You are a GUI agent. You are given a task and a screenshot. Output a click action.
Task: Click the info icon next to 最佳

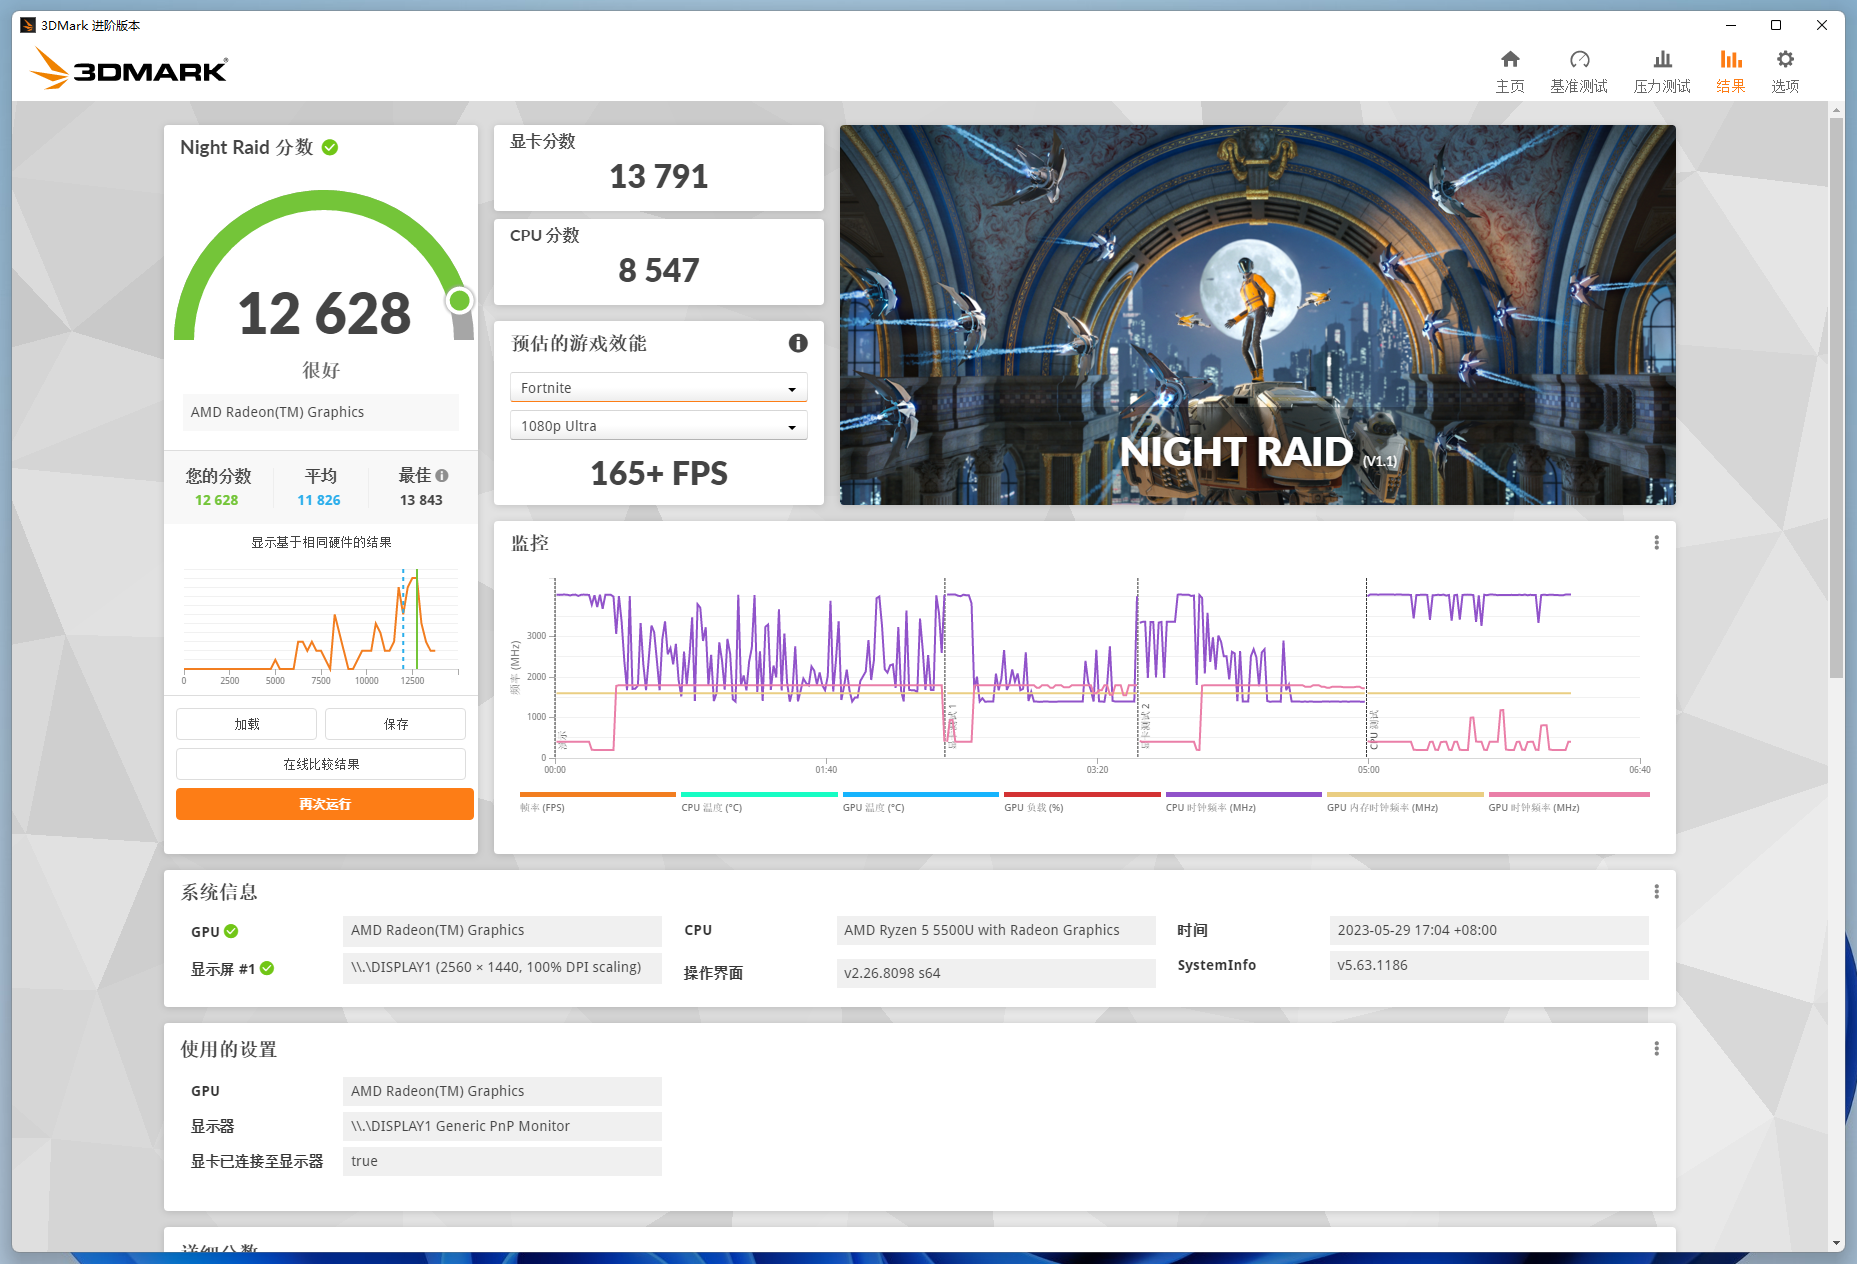click(442, 476)
